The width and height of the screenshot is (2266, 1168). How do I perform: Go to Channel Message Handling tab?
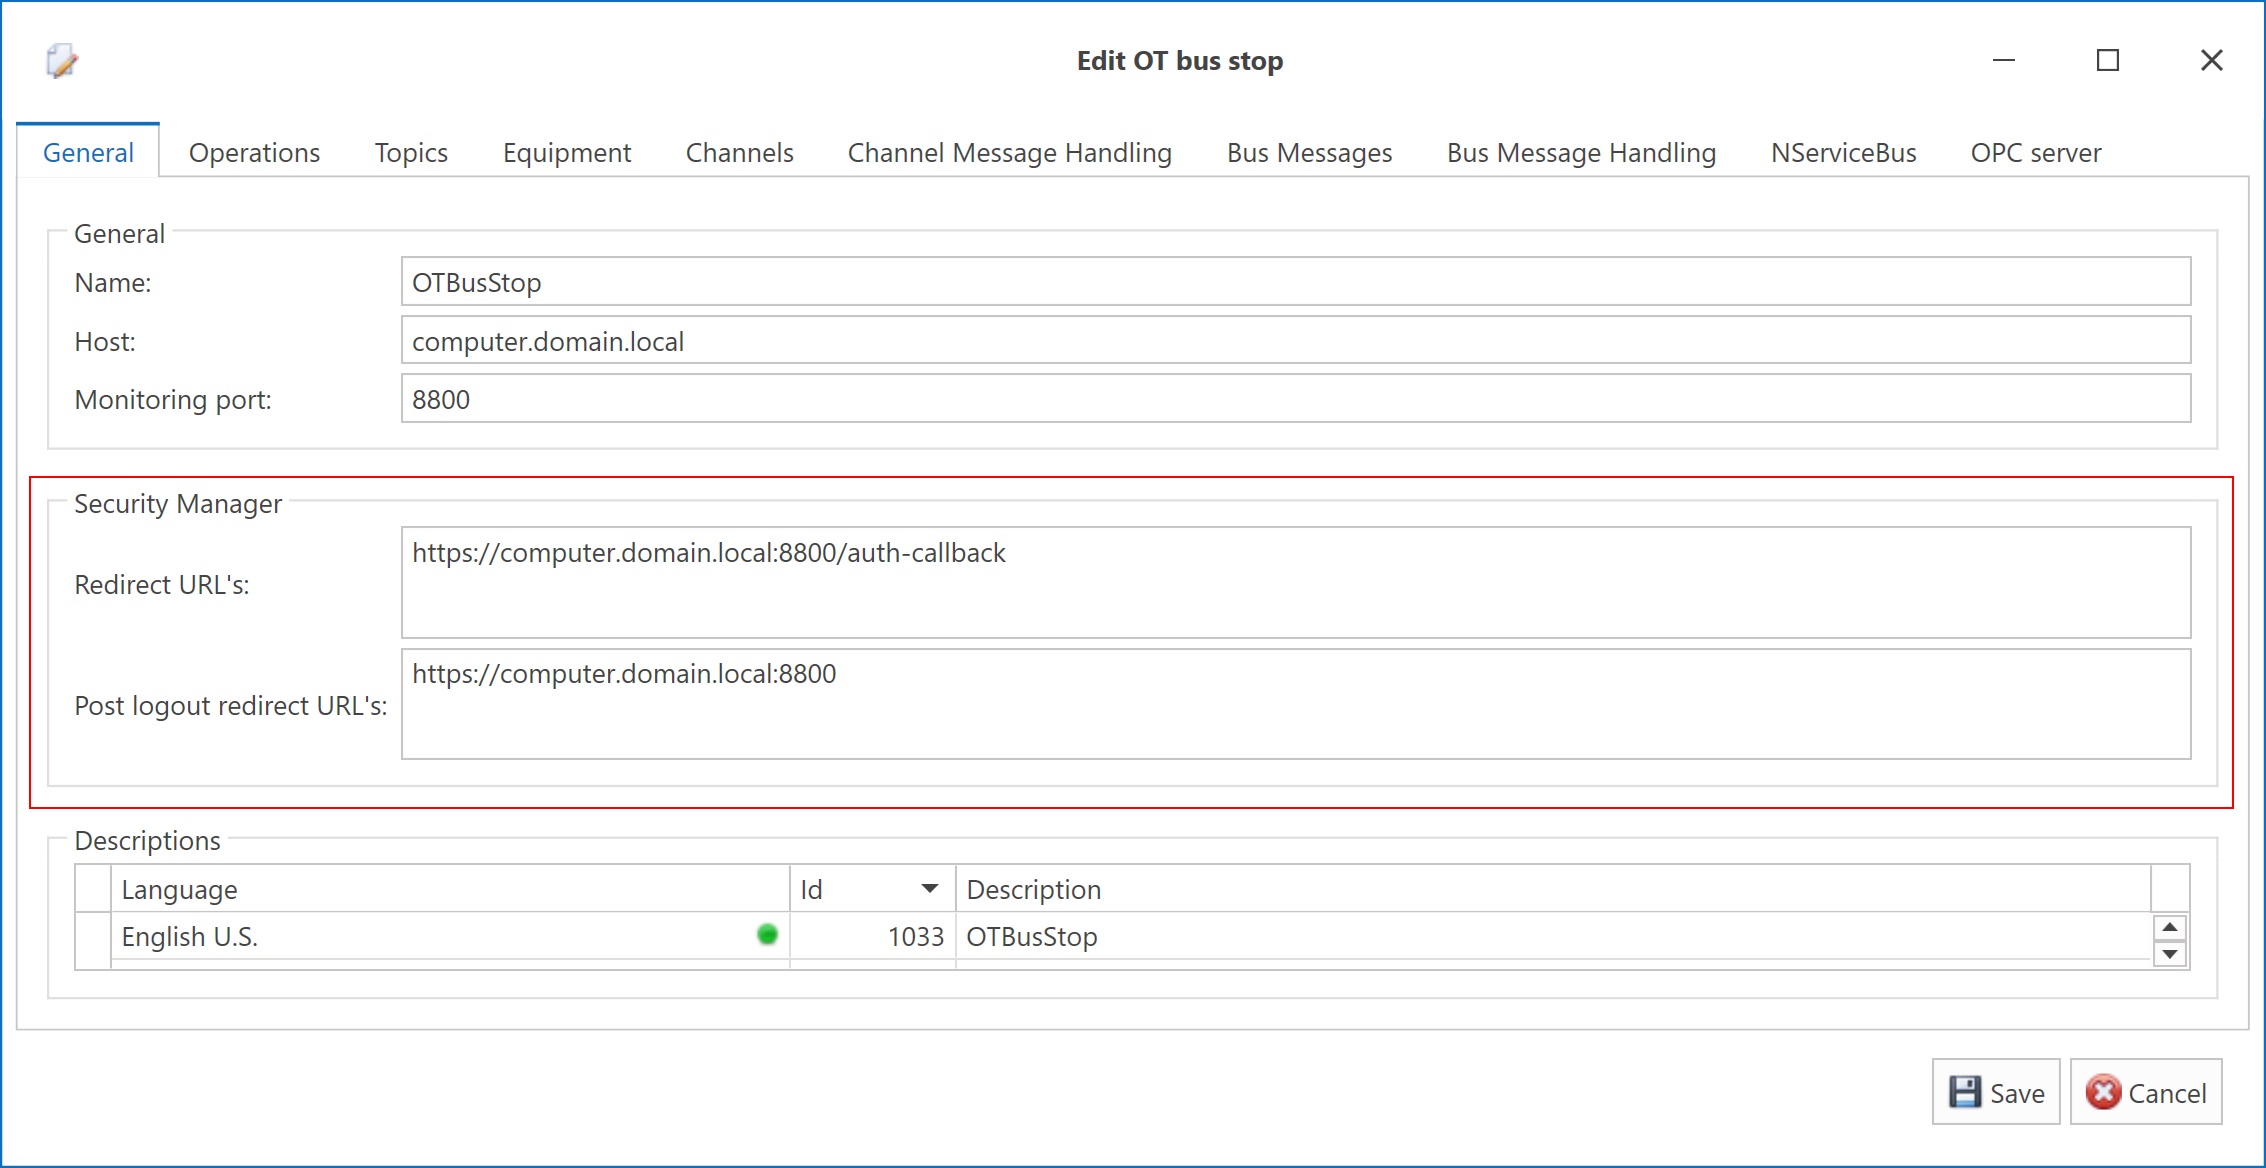[x=1009, y=153]
